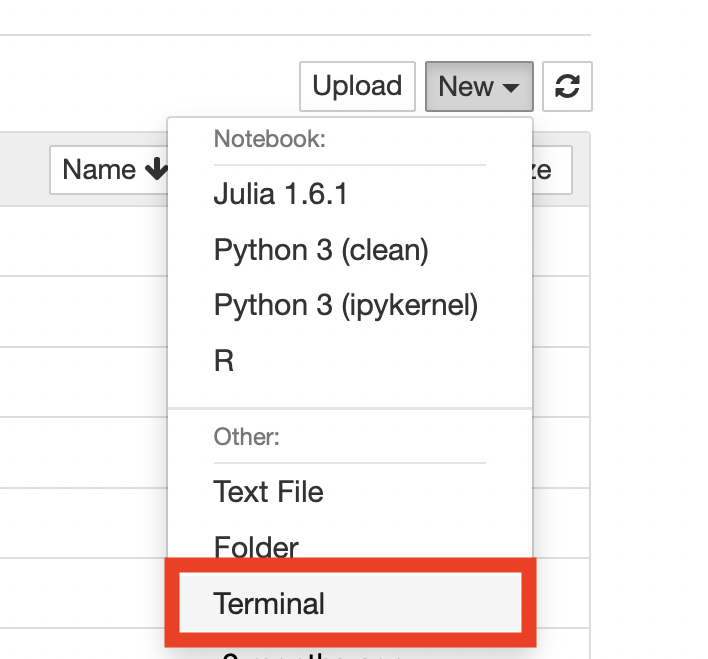
Task: Choose Python 3 (ipykernel) from the menu
Action: click(346, 305)
